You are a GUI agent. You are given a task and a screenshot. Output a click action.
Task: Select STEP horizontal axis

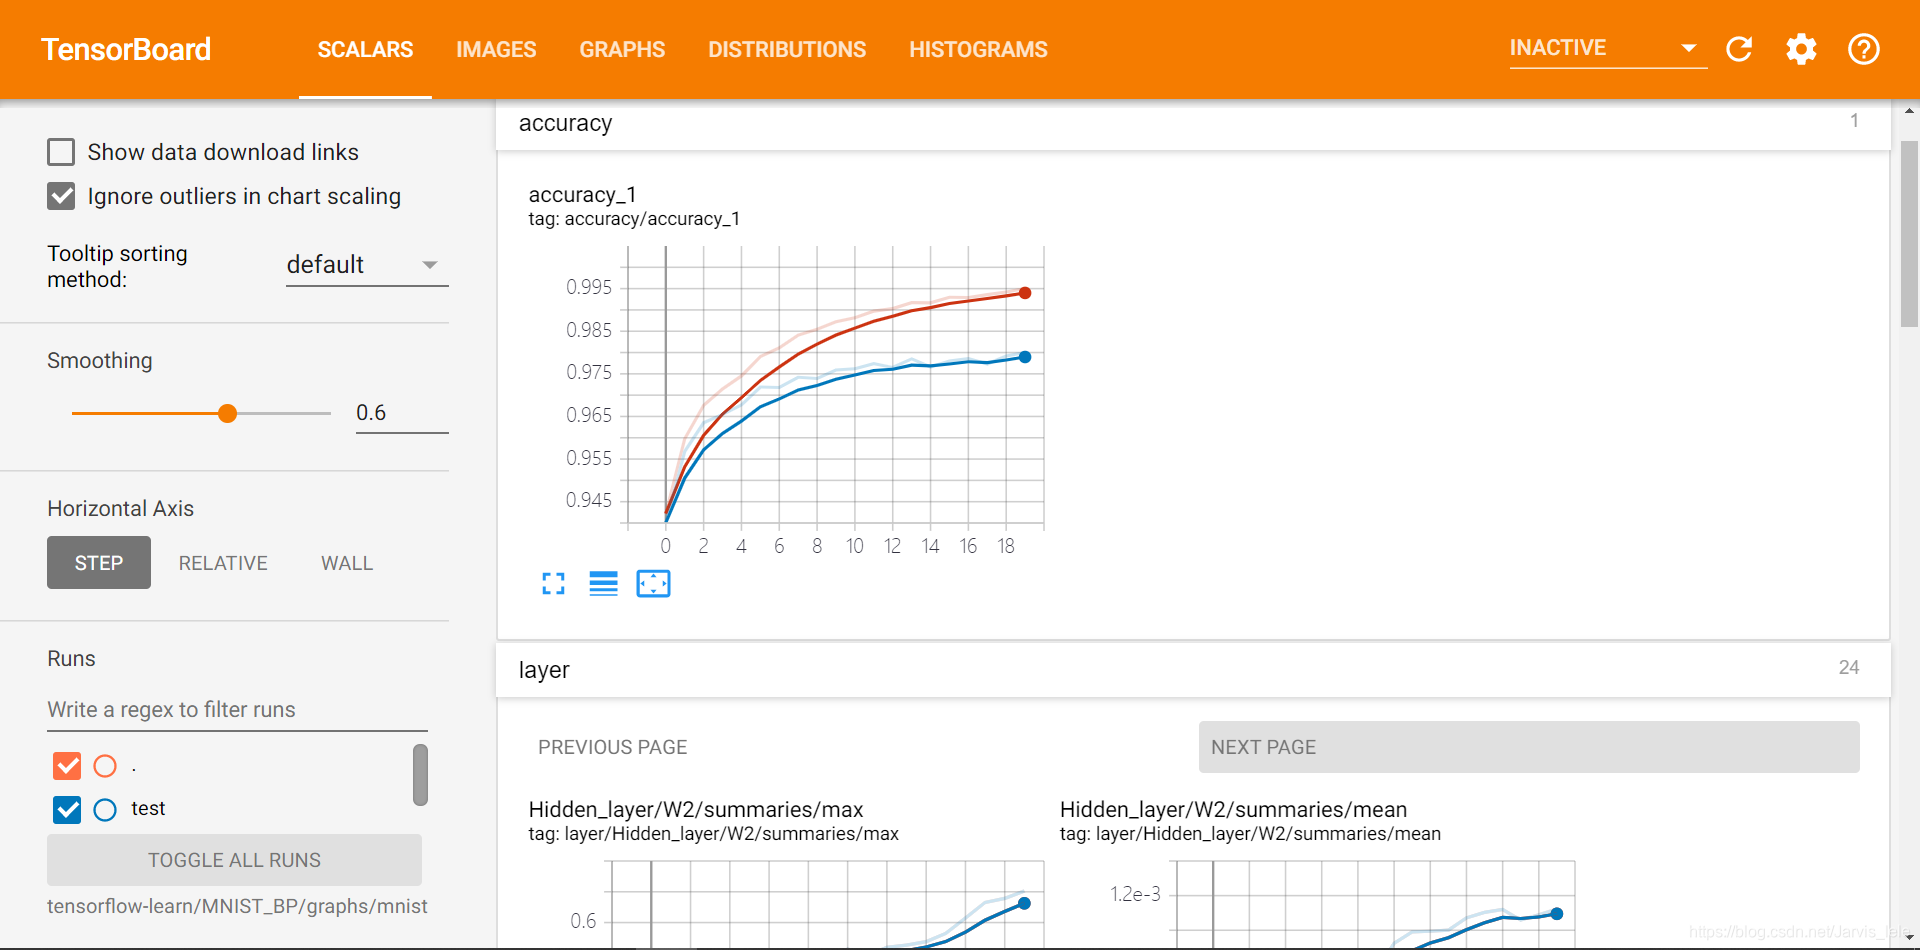point(99,563)
